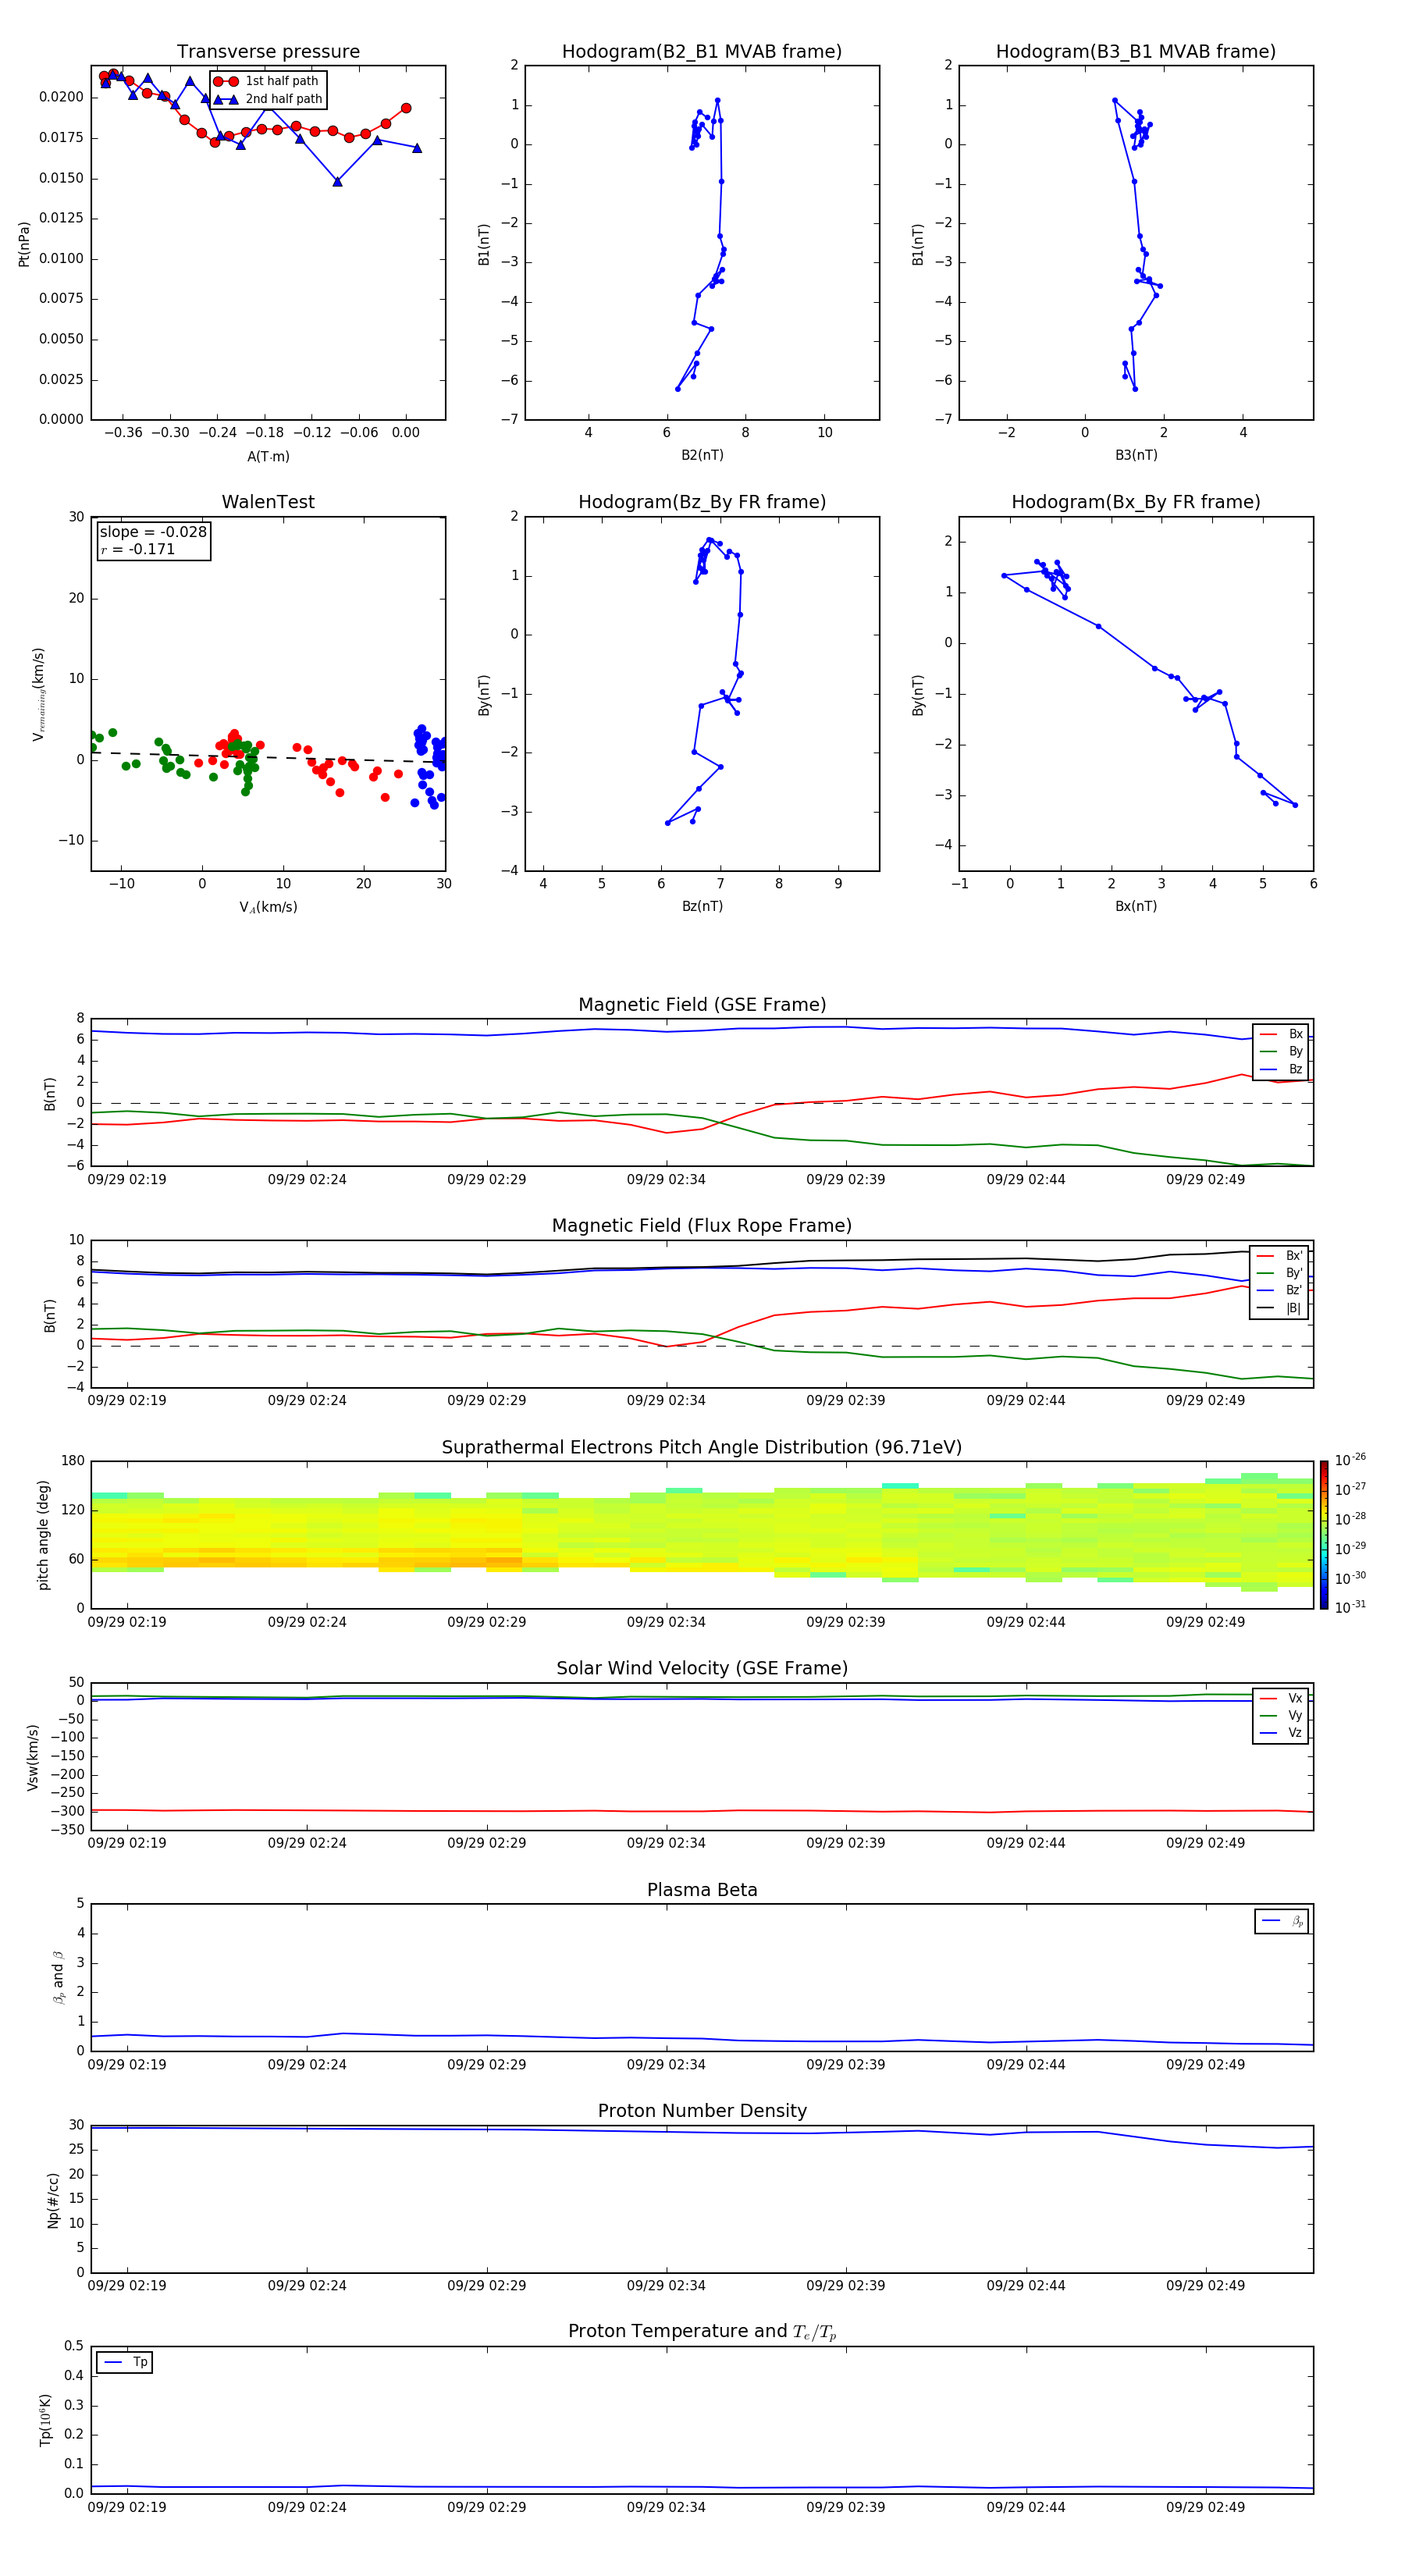Click the 'WalenTest' plot title
The image size is (1405, 2576).
tap(268, 502)
